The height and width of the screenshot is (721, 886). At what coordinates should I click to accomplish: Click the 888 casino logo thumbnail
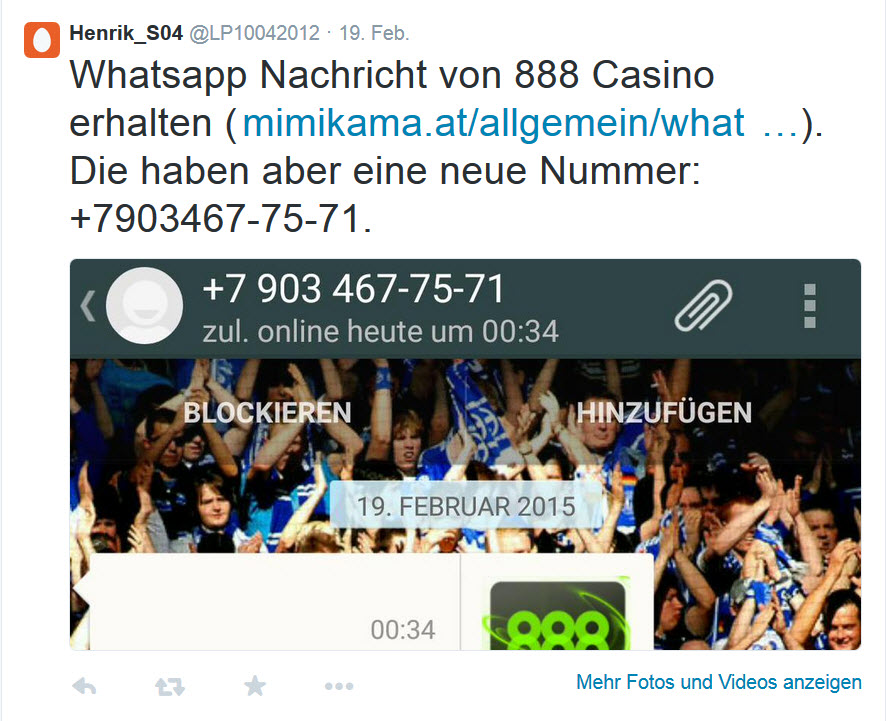tap(558, 616)
